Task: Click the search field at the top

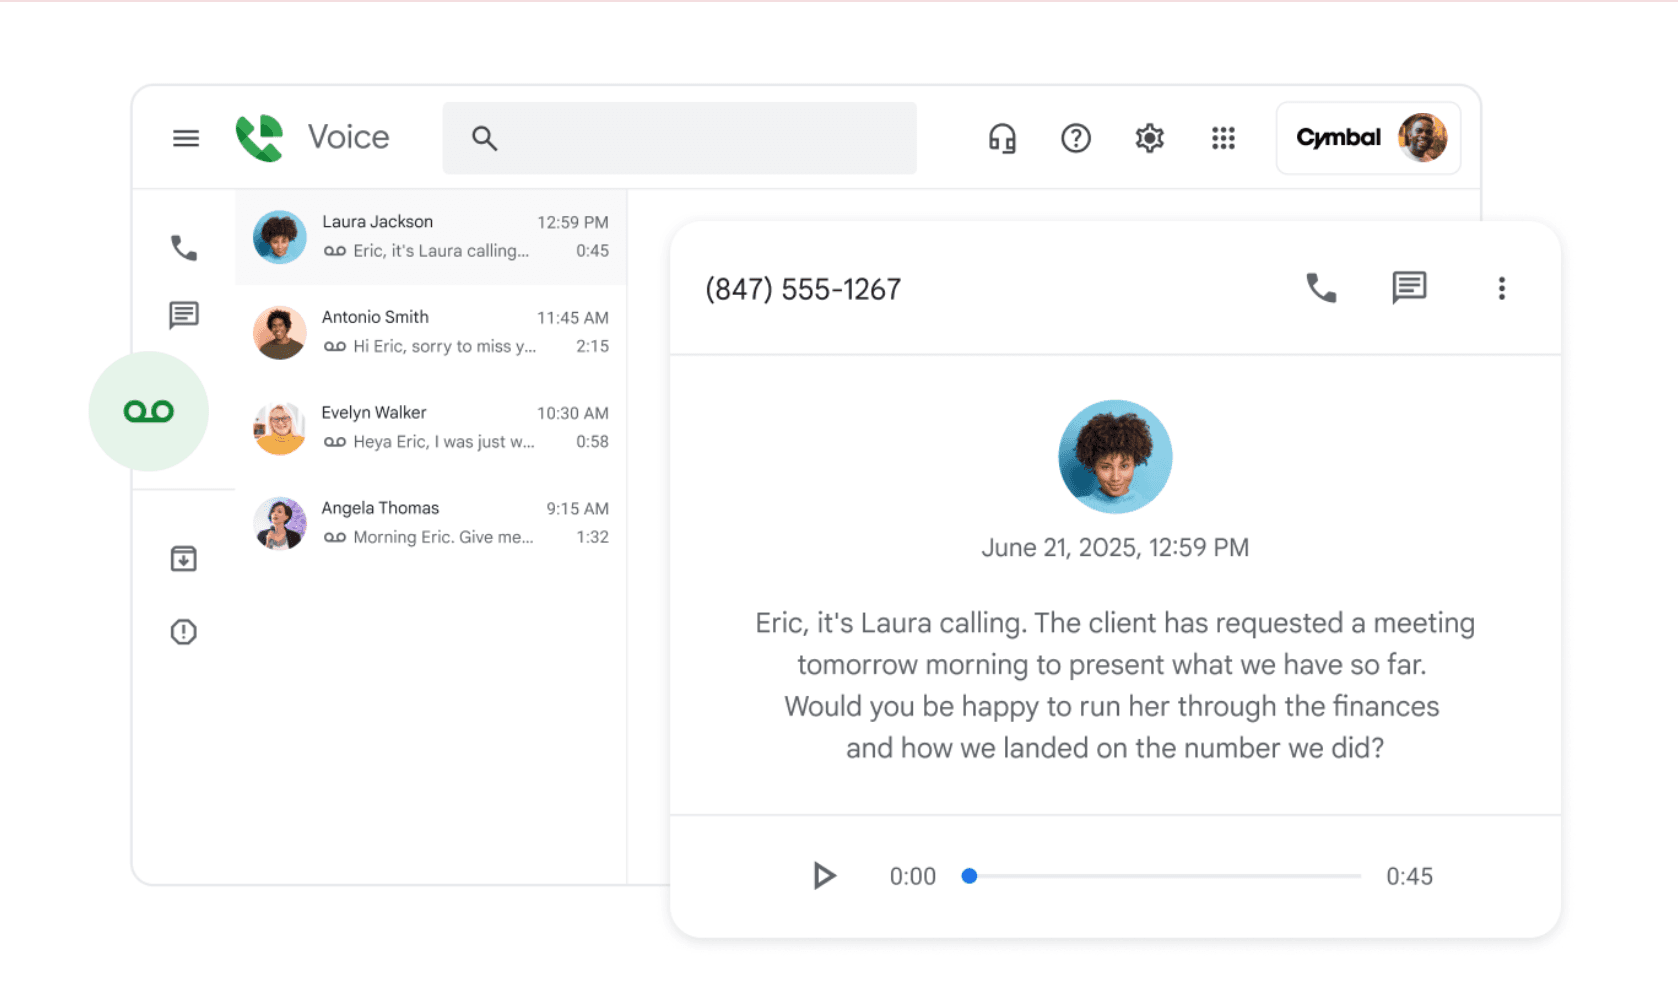Action: coord(680,138)
